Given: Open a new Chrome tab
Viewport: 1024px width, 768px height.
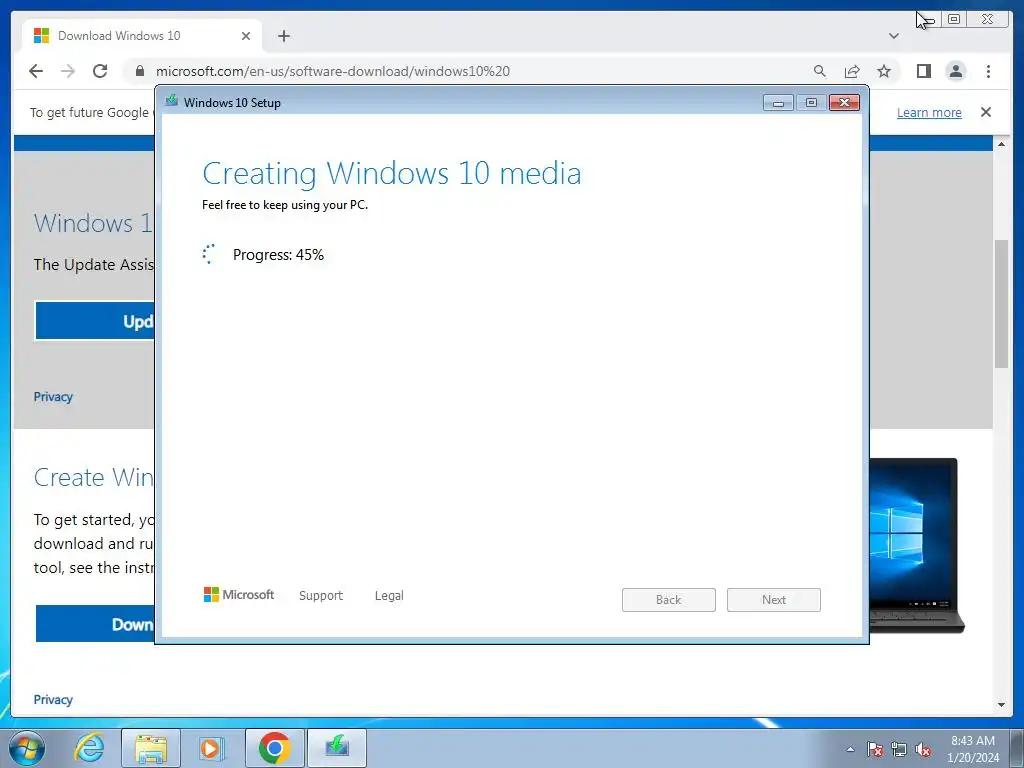Looking at the screenshot, I should coord(283,36).
